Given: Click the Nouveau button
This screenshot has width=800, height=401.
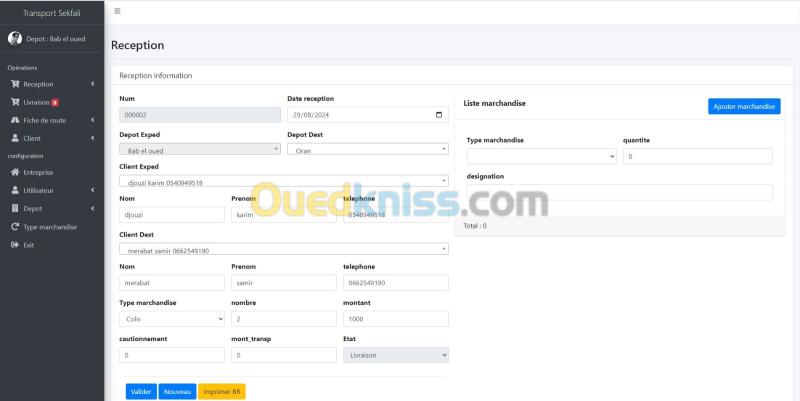Looking at the screenshot, I should click(x=178, y=391).
